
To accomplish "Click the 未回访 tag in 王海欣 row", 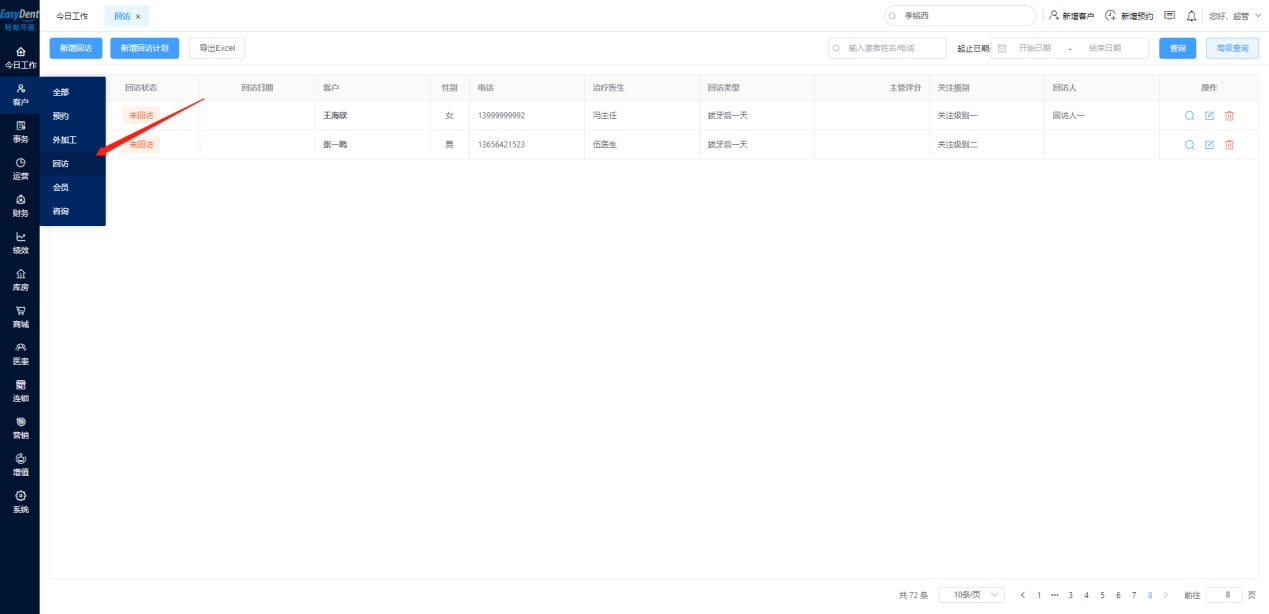I will tap(141, 116).
